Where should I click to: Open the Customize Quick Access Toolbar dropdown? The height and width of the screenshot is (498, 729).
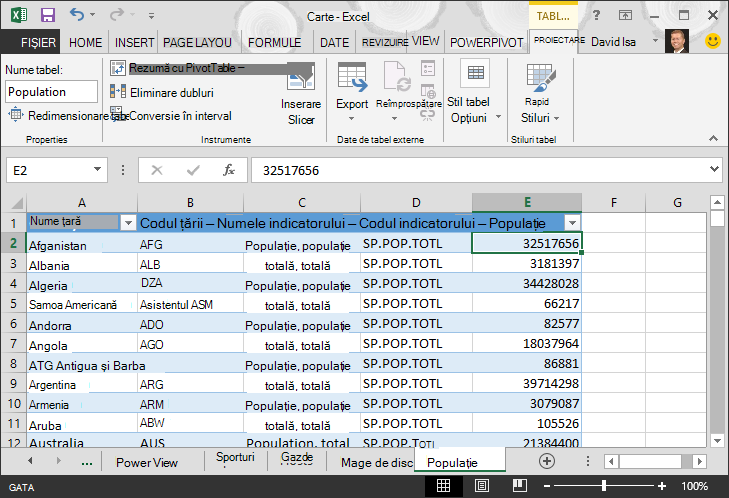[x=152, y=16]
